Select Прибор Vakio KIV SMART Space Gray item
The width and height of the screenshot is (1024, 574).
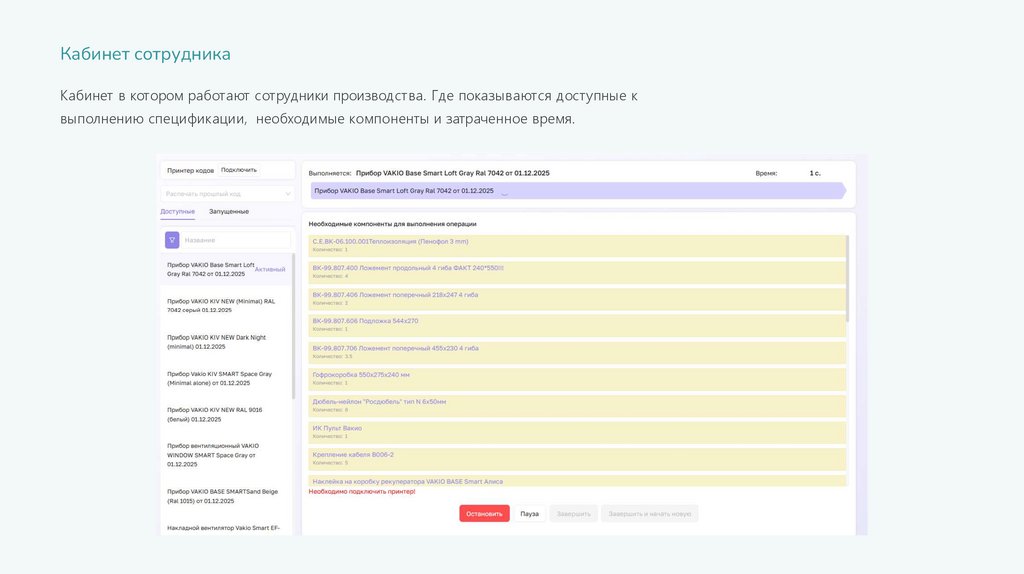(225, 379)
